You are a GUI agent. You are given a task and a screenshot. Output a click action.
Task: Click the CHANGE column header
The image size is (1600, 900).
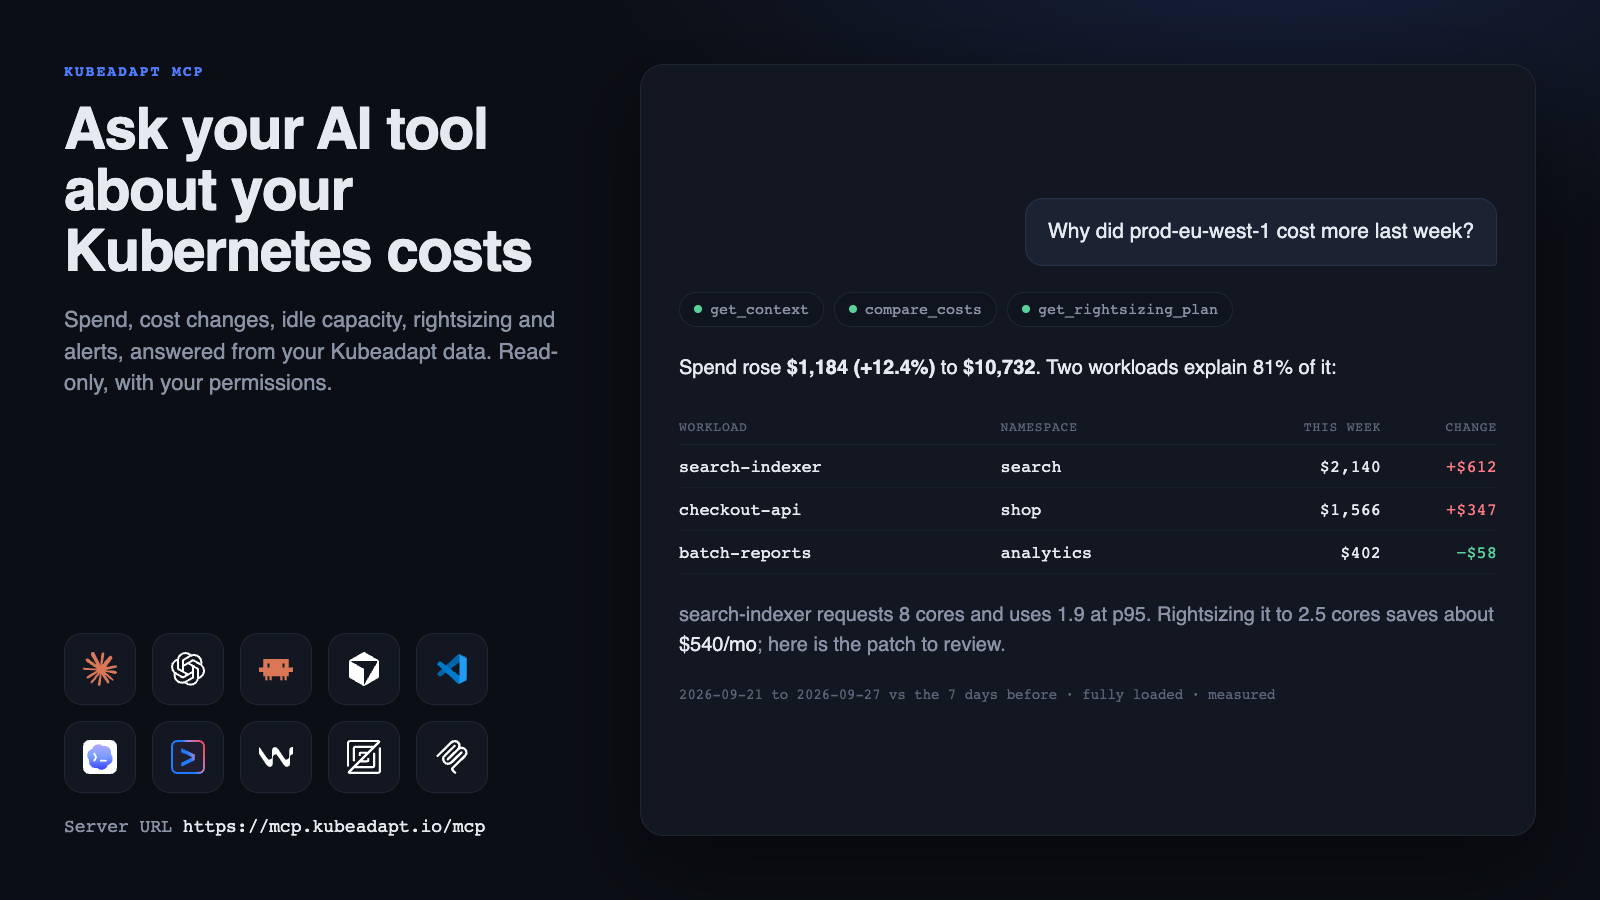click(x=1471, y=427)
